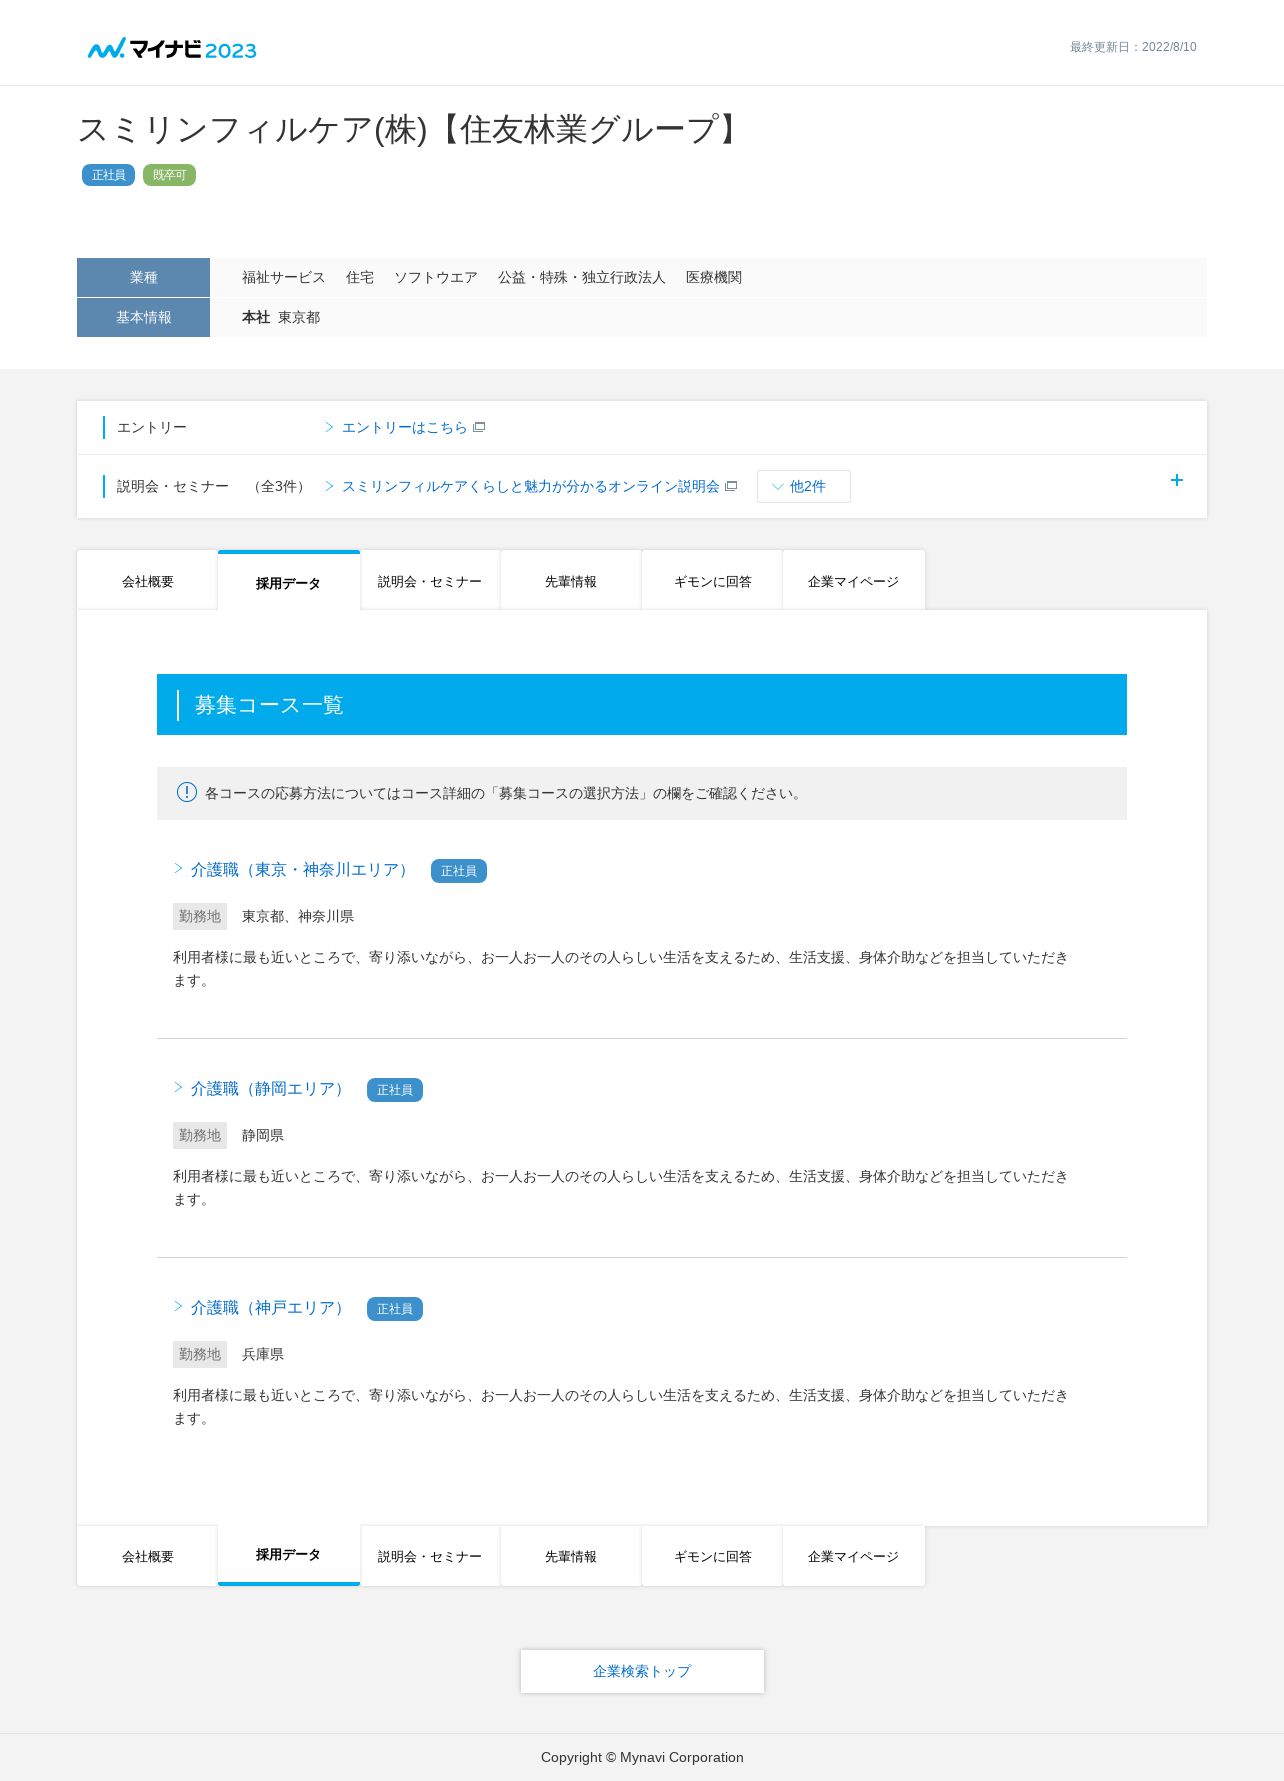Image resolution: width=1284 pixels, height=1781 pixels.
Task: Click 東京都、神奈川県 work location text
Action: coord(298,916)
